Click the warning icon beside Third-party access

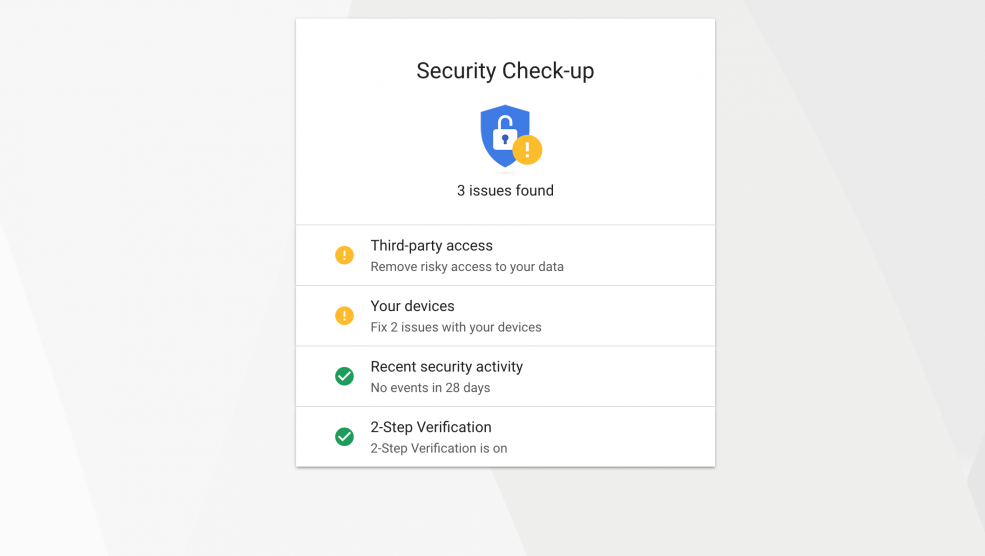coord(344,255)
